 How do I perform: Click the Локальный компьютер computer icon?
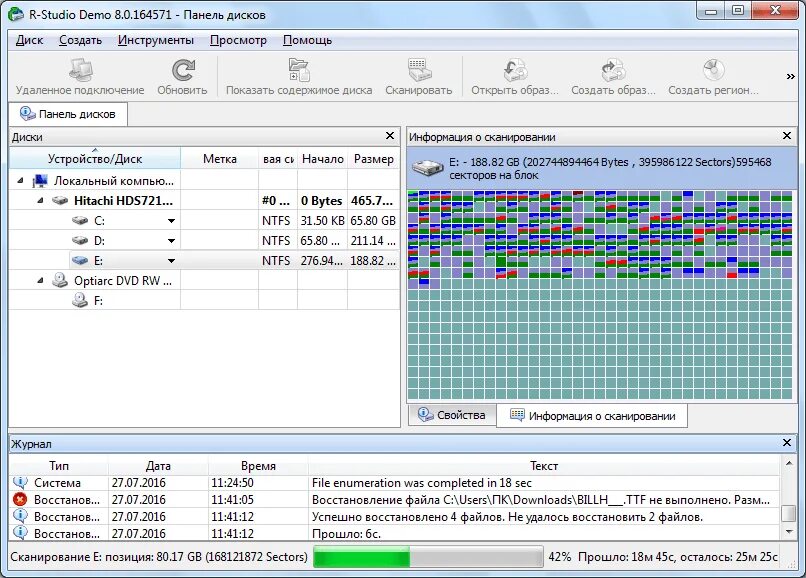point(40,180)
